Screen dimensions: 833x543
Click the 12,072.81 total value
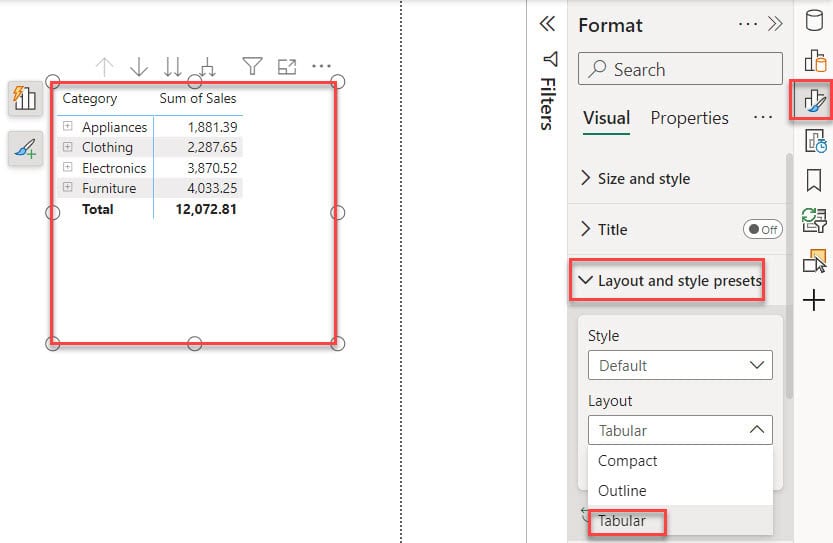pyautogui.click(x=206, y=209)
